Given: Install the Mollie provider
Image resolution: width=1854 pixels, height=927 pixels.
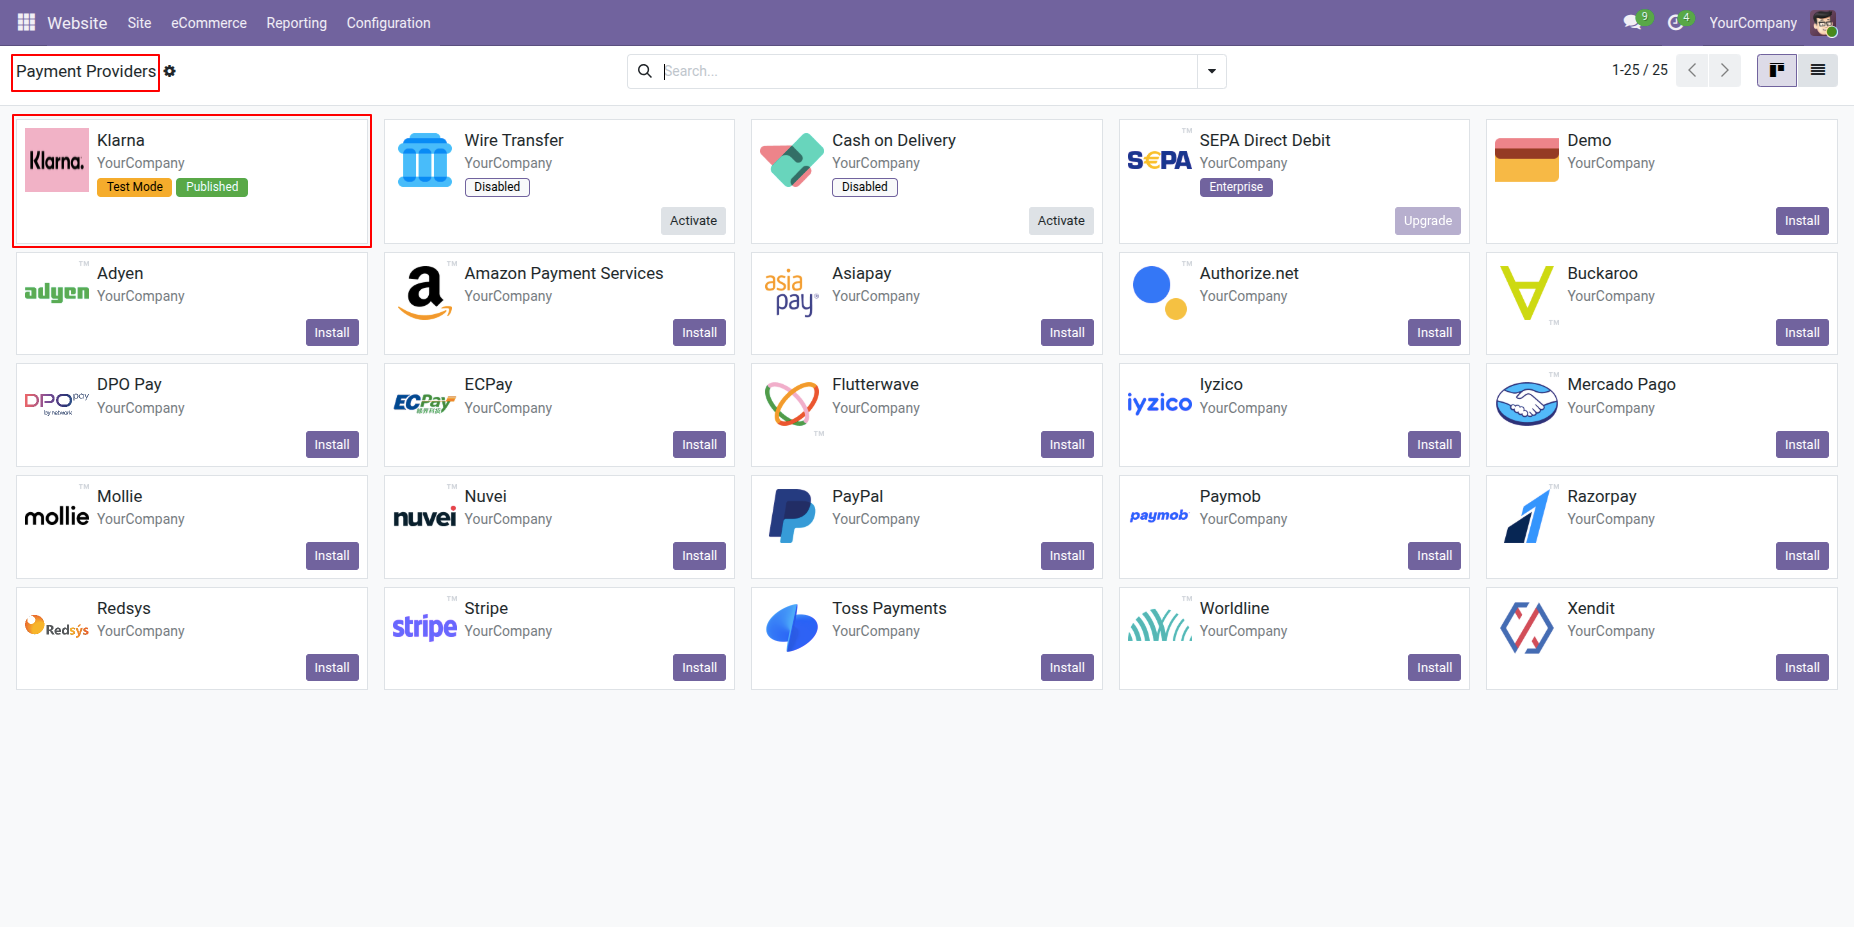Looking at the screenshot, I should [332, 556].
